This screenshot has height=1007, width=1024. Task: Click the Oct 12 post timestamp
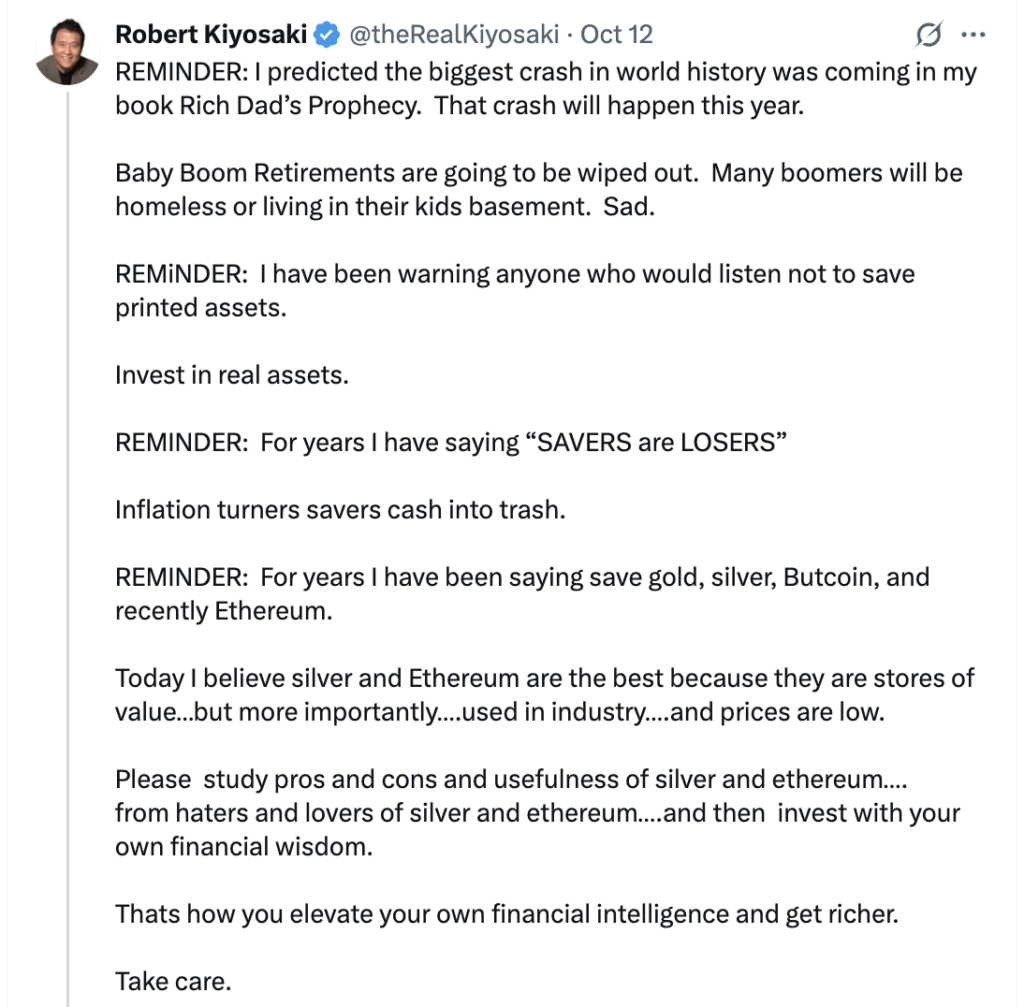coord(616,35)
